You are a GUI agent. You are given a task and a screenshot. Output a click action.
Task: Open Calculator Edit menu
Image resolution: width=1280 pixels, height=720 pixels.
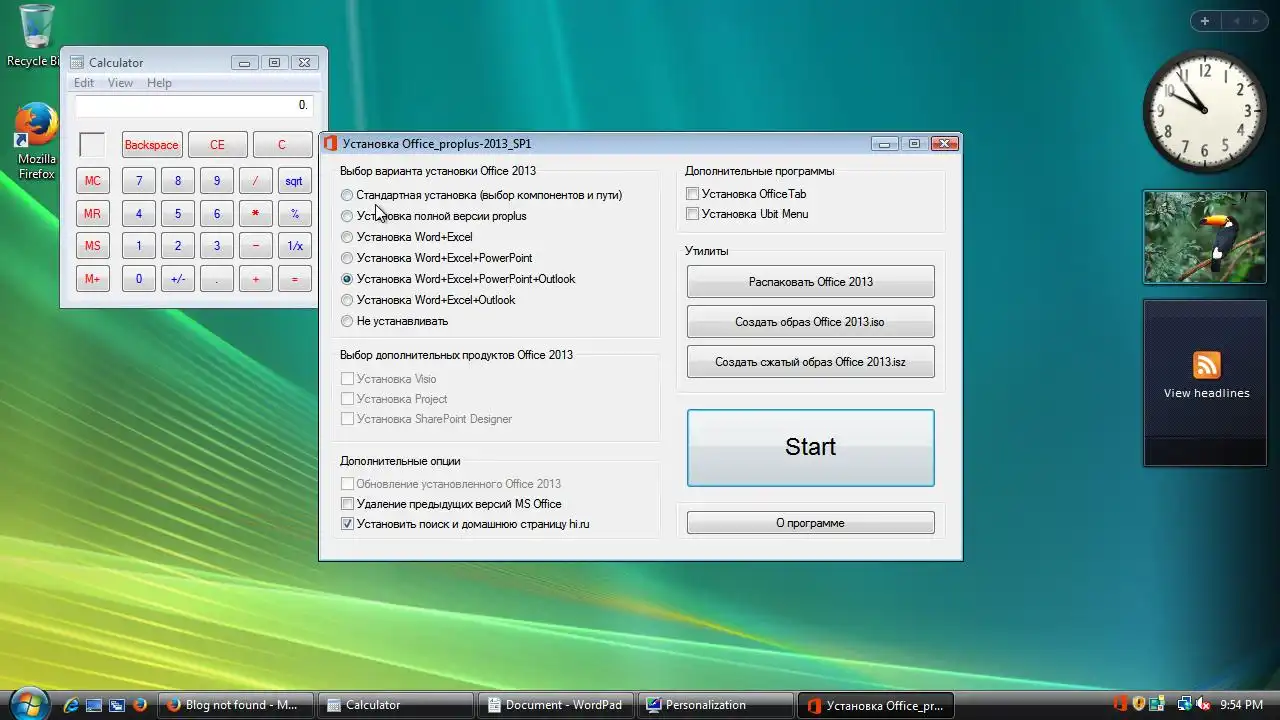(84, 83)
